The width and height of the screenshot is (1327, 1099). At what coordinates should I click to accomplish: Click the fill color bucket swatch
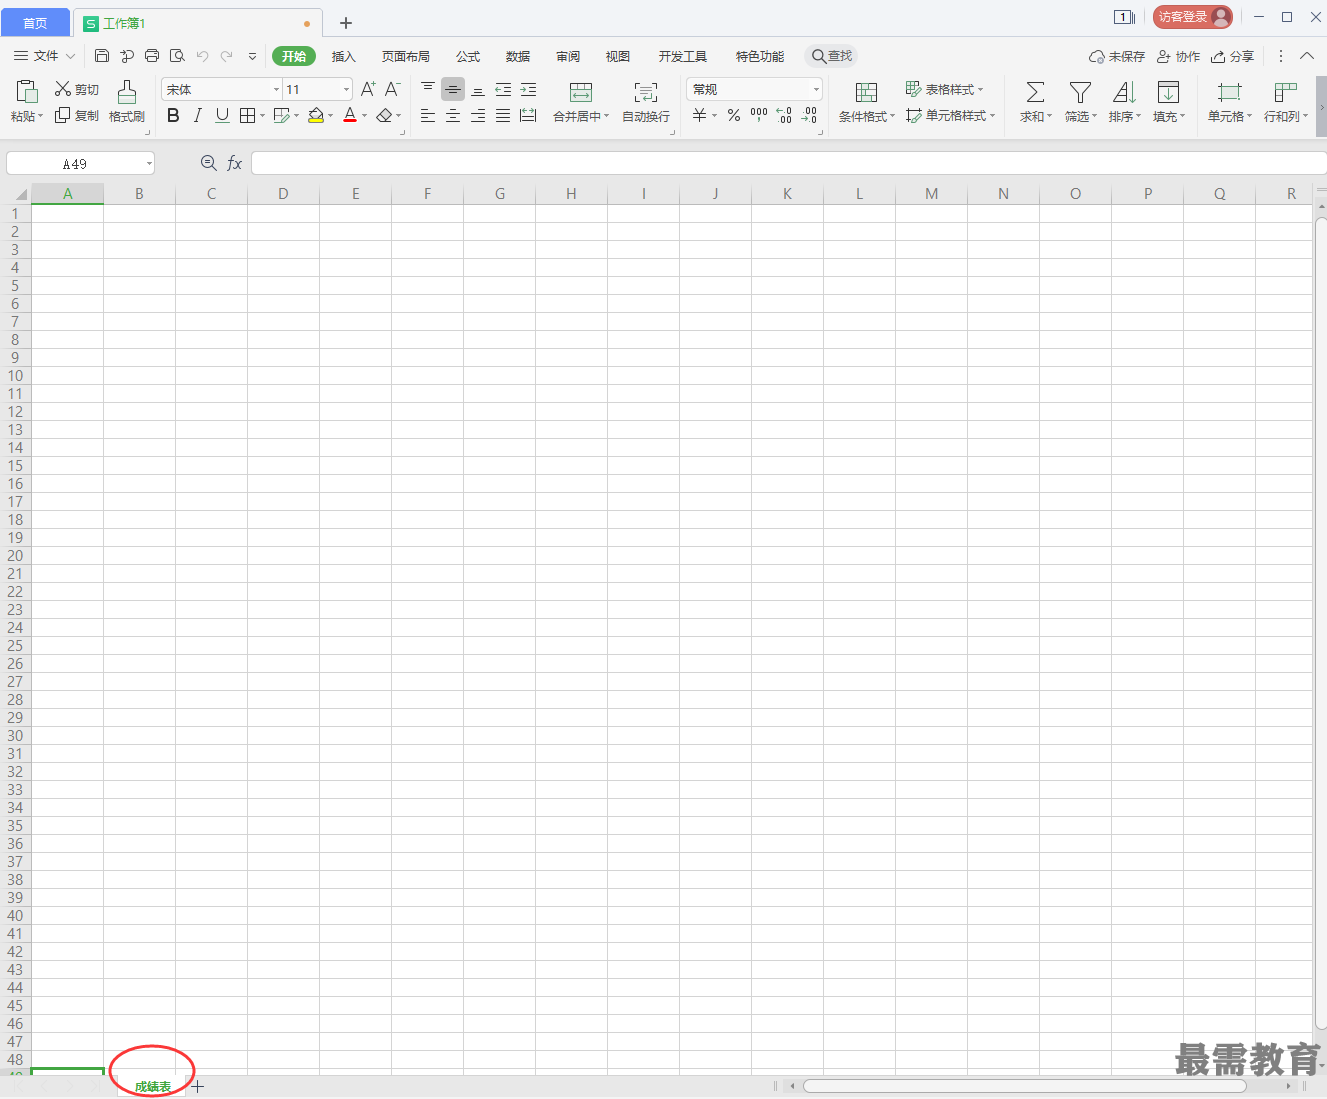pos(315,116)
